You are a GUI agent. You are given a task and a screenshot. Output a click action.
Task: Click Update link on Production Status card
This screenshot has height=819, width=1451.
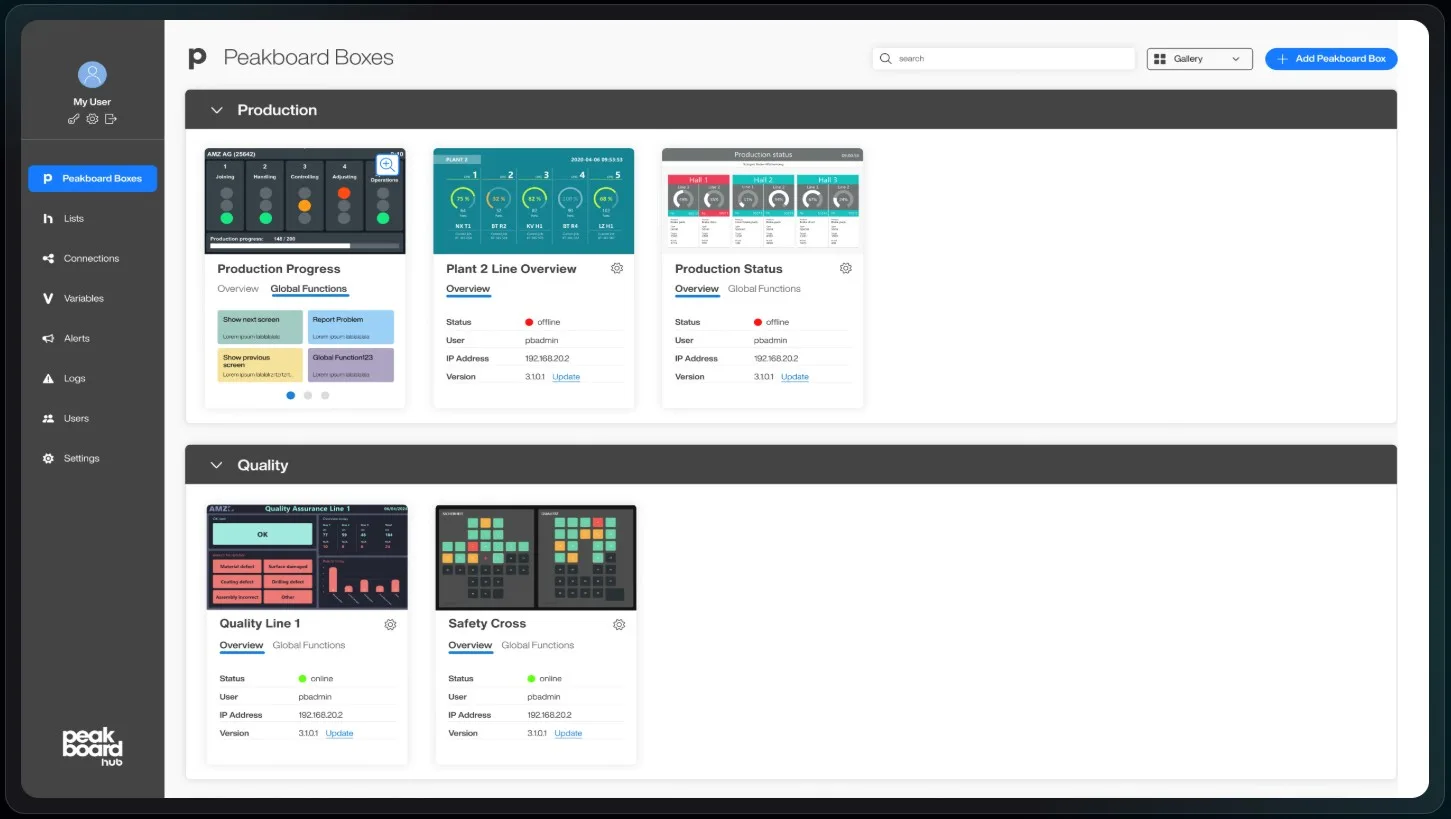[x=795, y=377]
